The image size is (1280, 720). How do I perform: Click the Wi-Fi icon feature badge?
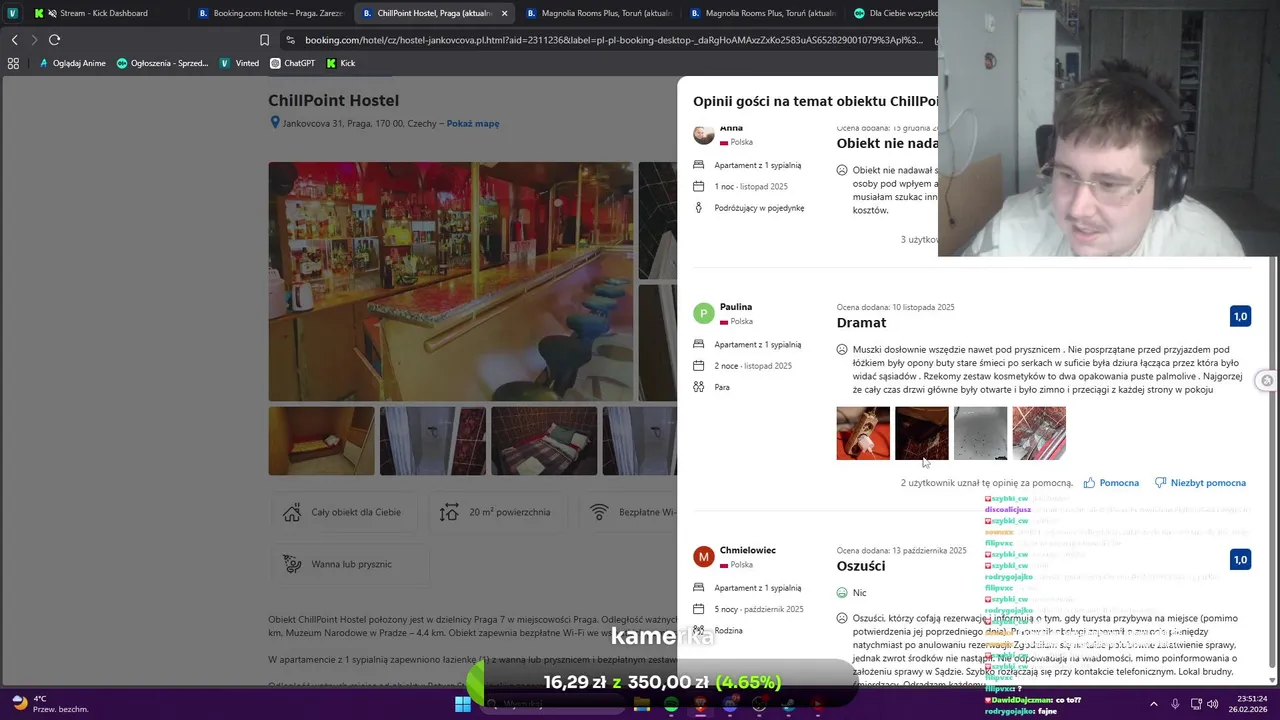click(x=599, y=512)
